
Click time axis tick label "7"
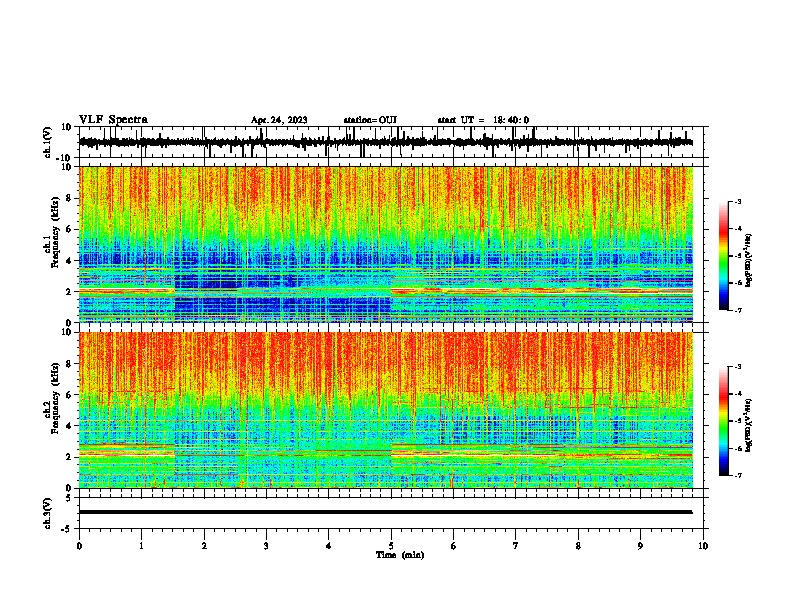[x=516, y=546]
